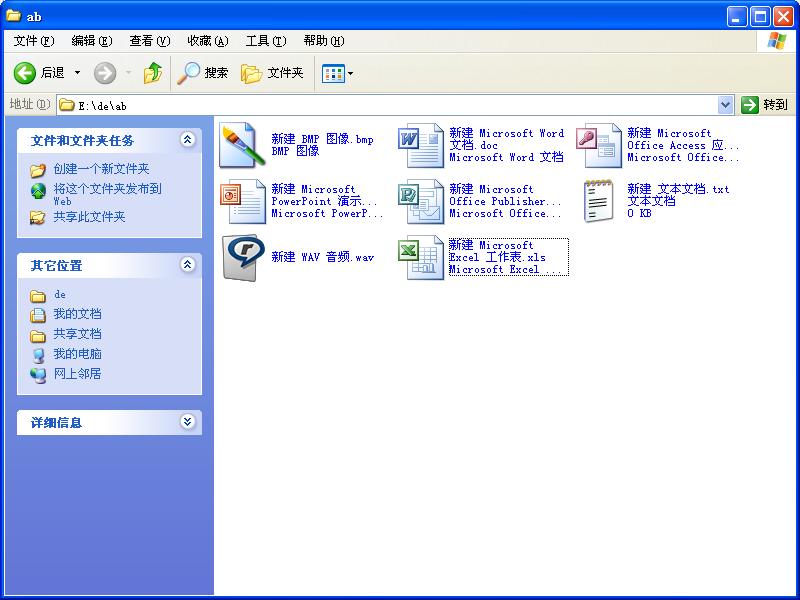Screen dimensions: 800x600
Task: Go up one folder level
Action: coord(153,73)
